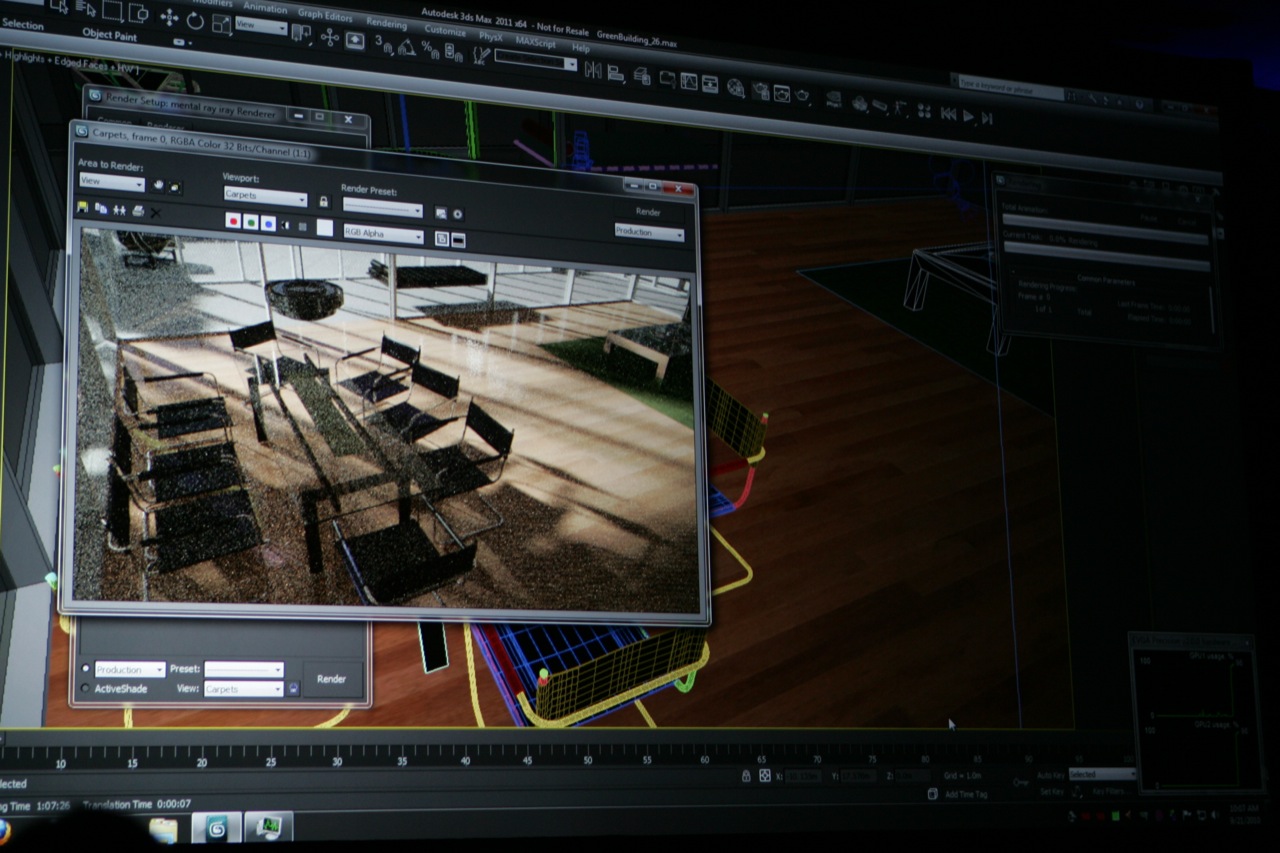Save the rendered image using the disk icon
Viewport: 1280px width, 853px height.
tap(82, 207)
